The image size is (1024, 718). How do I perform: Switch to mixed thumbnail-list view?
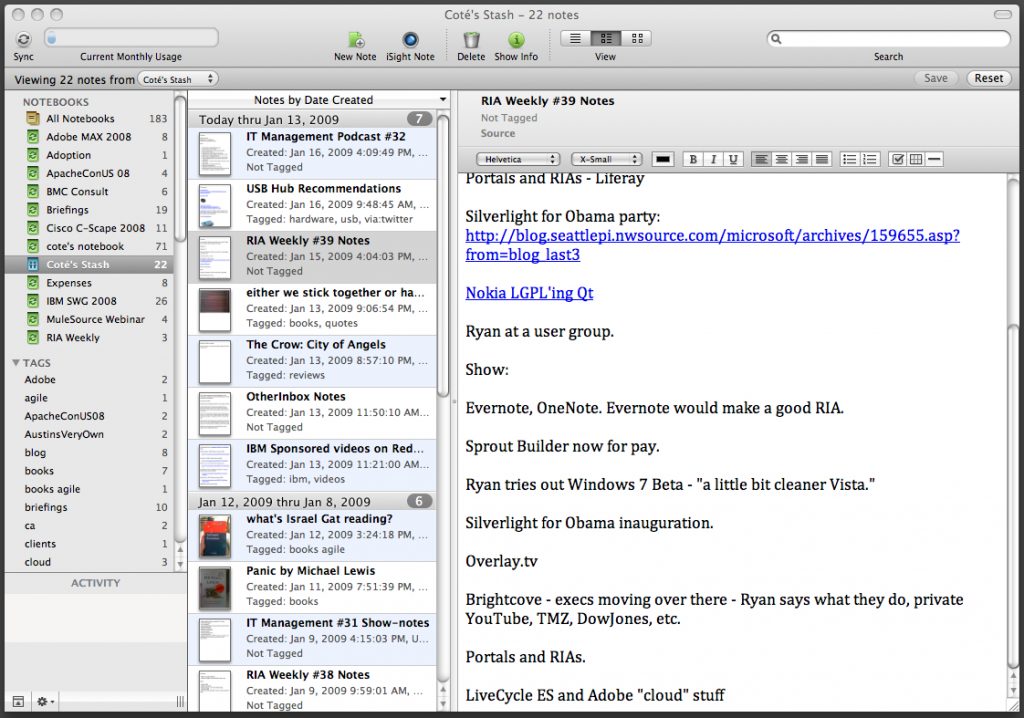(606, 39)
